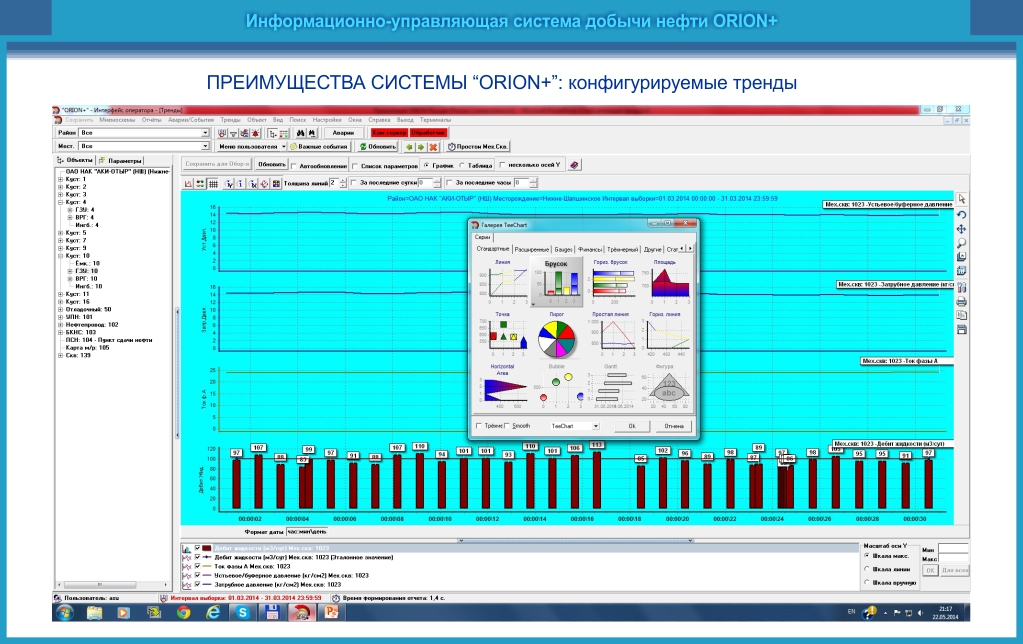Collapse the Куст: 4 tree node
The width and height of the screenshot is (1023, 644).
(61, 202)
